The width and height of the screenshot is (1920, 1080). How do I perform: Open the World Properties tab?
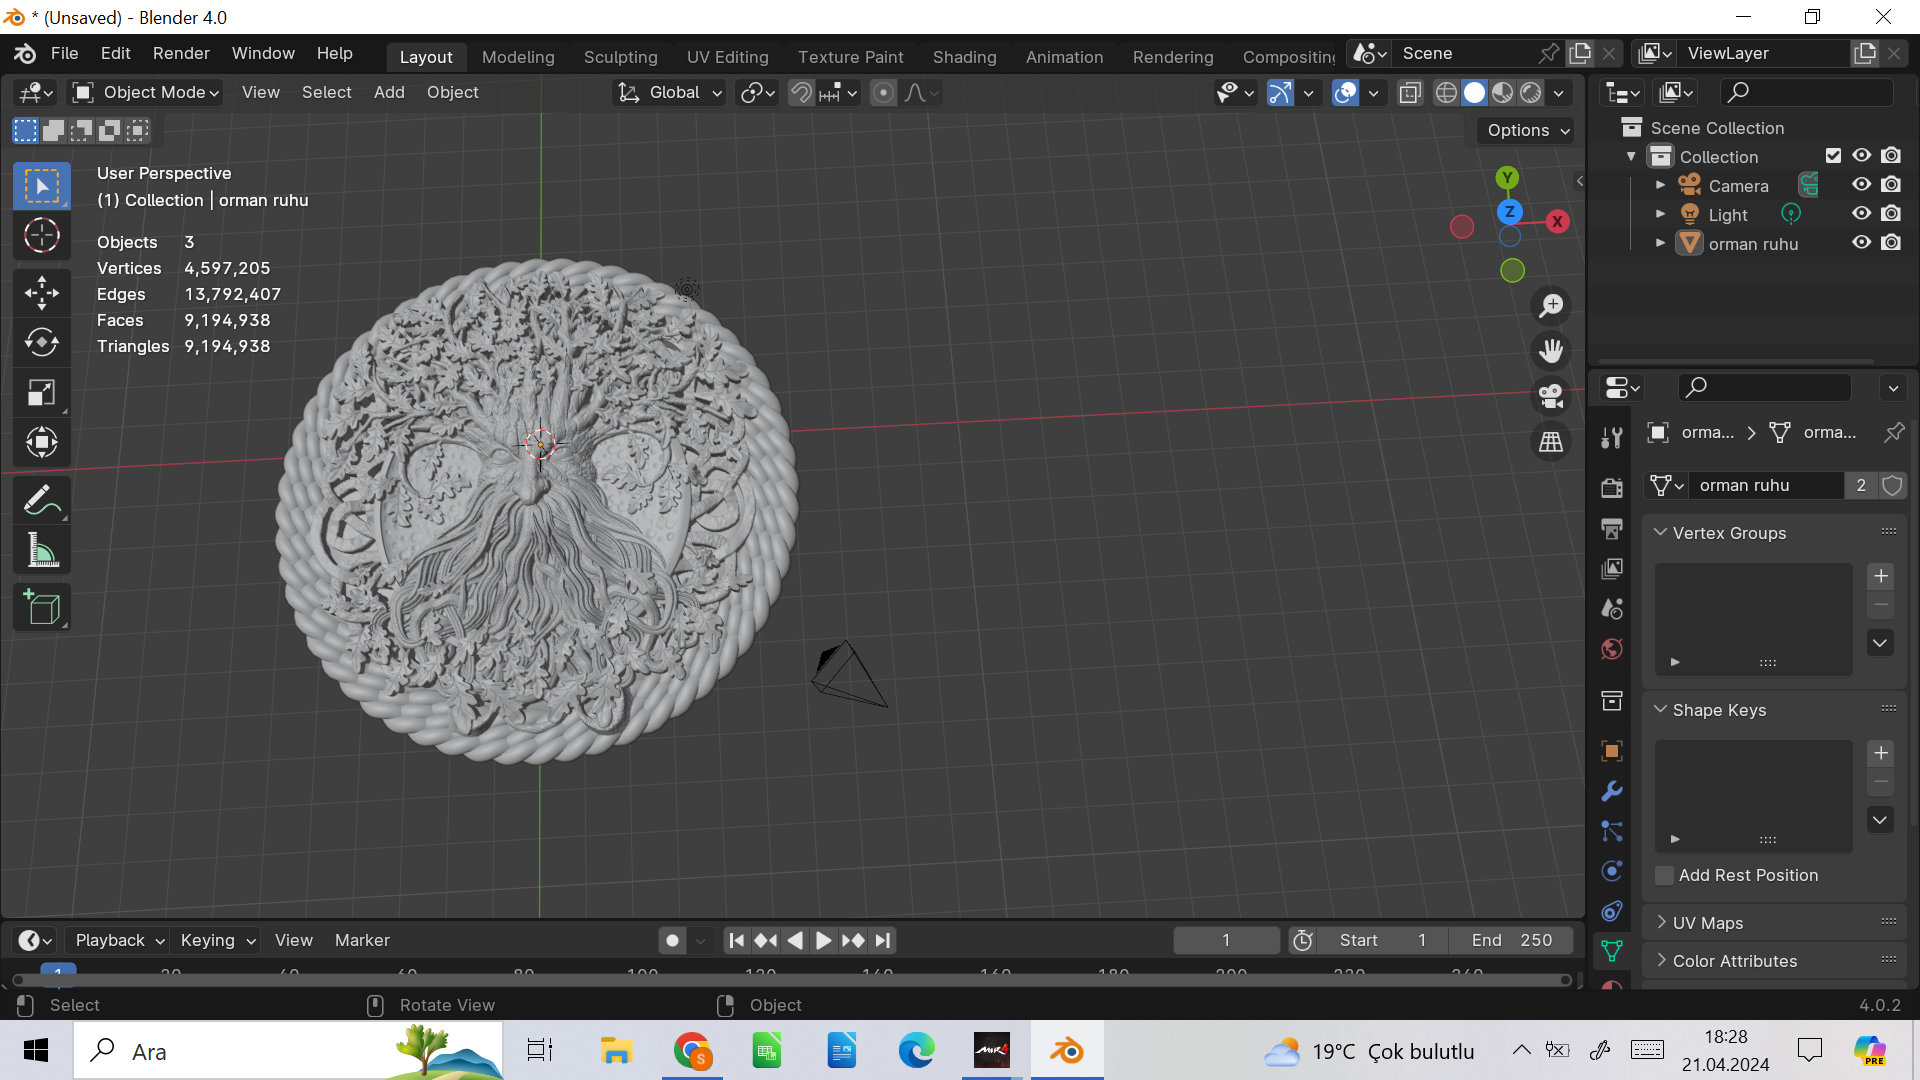pos(1611,648)
